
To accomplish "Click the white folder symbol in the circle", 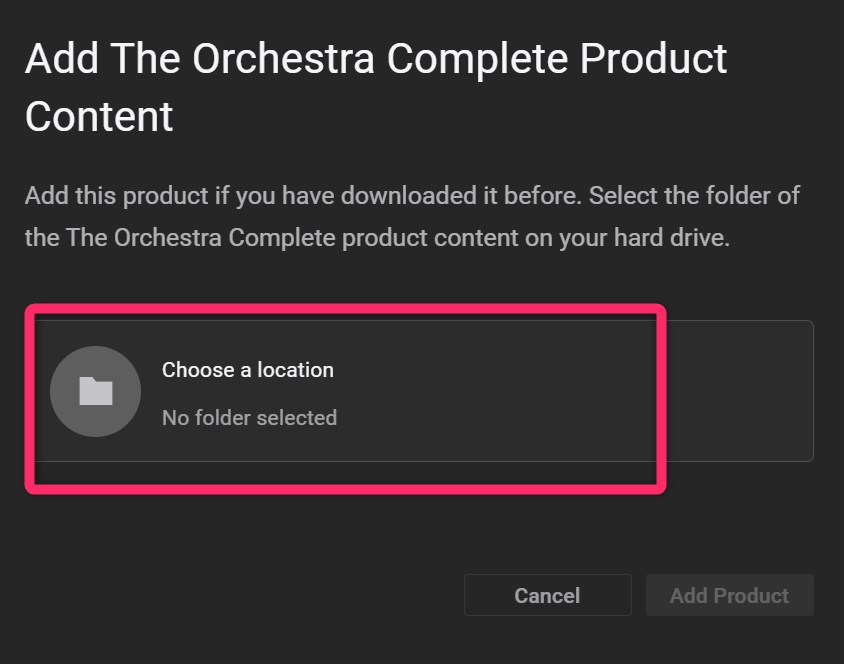I will pos(95,391).
